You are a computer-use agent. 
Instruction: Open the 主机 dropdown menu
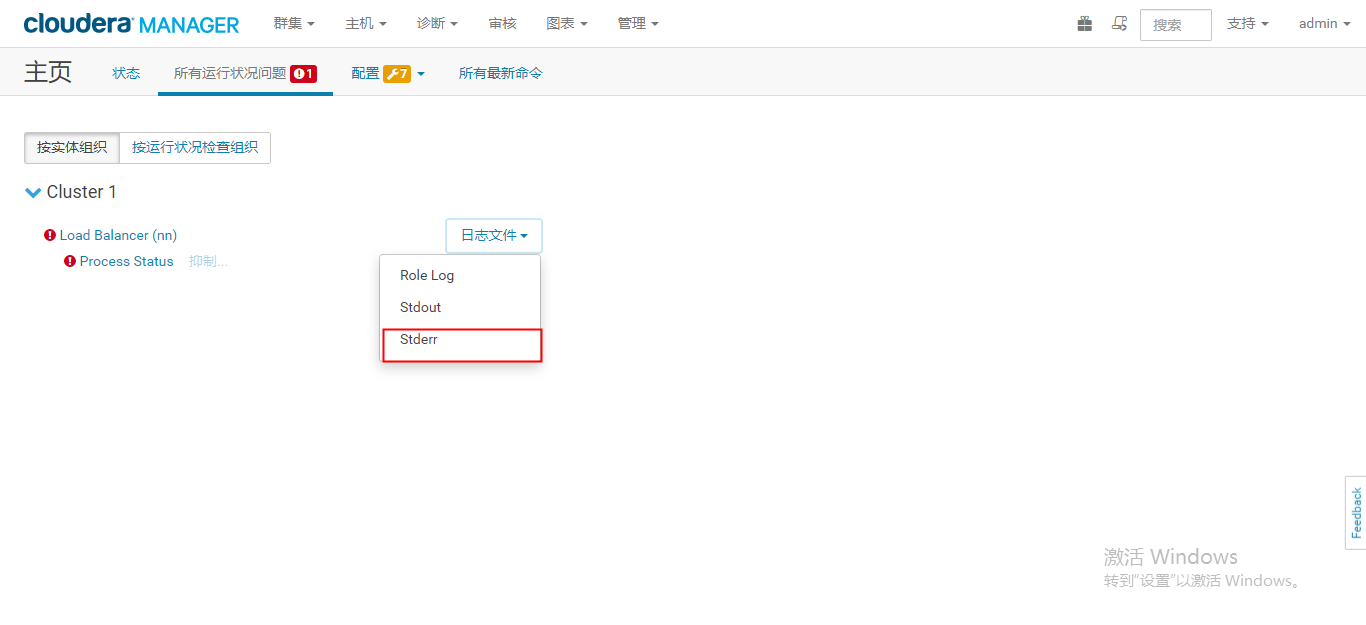pyautogui.click(x=366, y=23)
